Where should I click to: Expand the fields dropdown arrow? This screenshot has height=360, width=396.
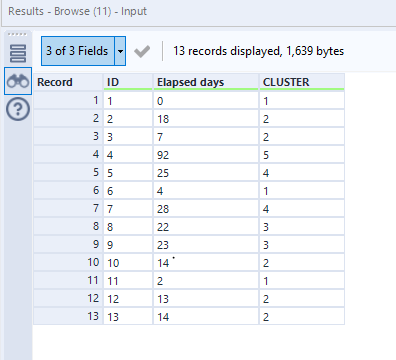120,51
